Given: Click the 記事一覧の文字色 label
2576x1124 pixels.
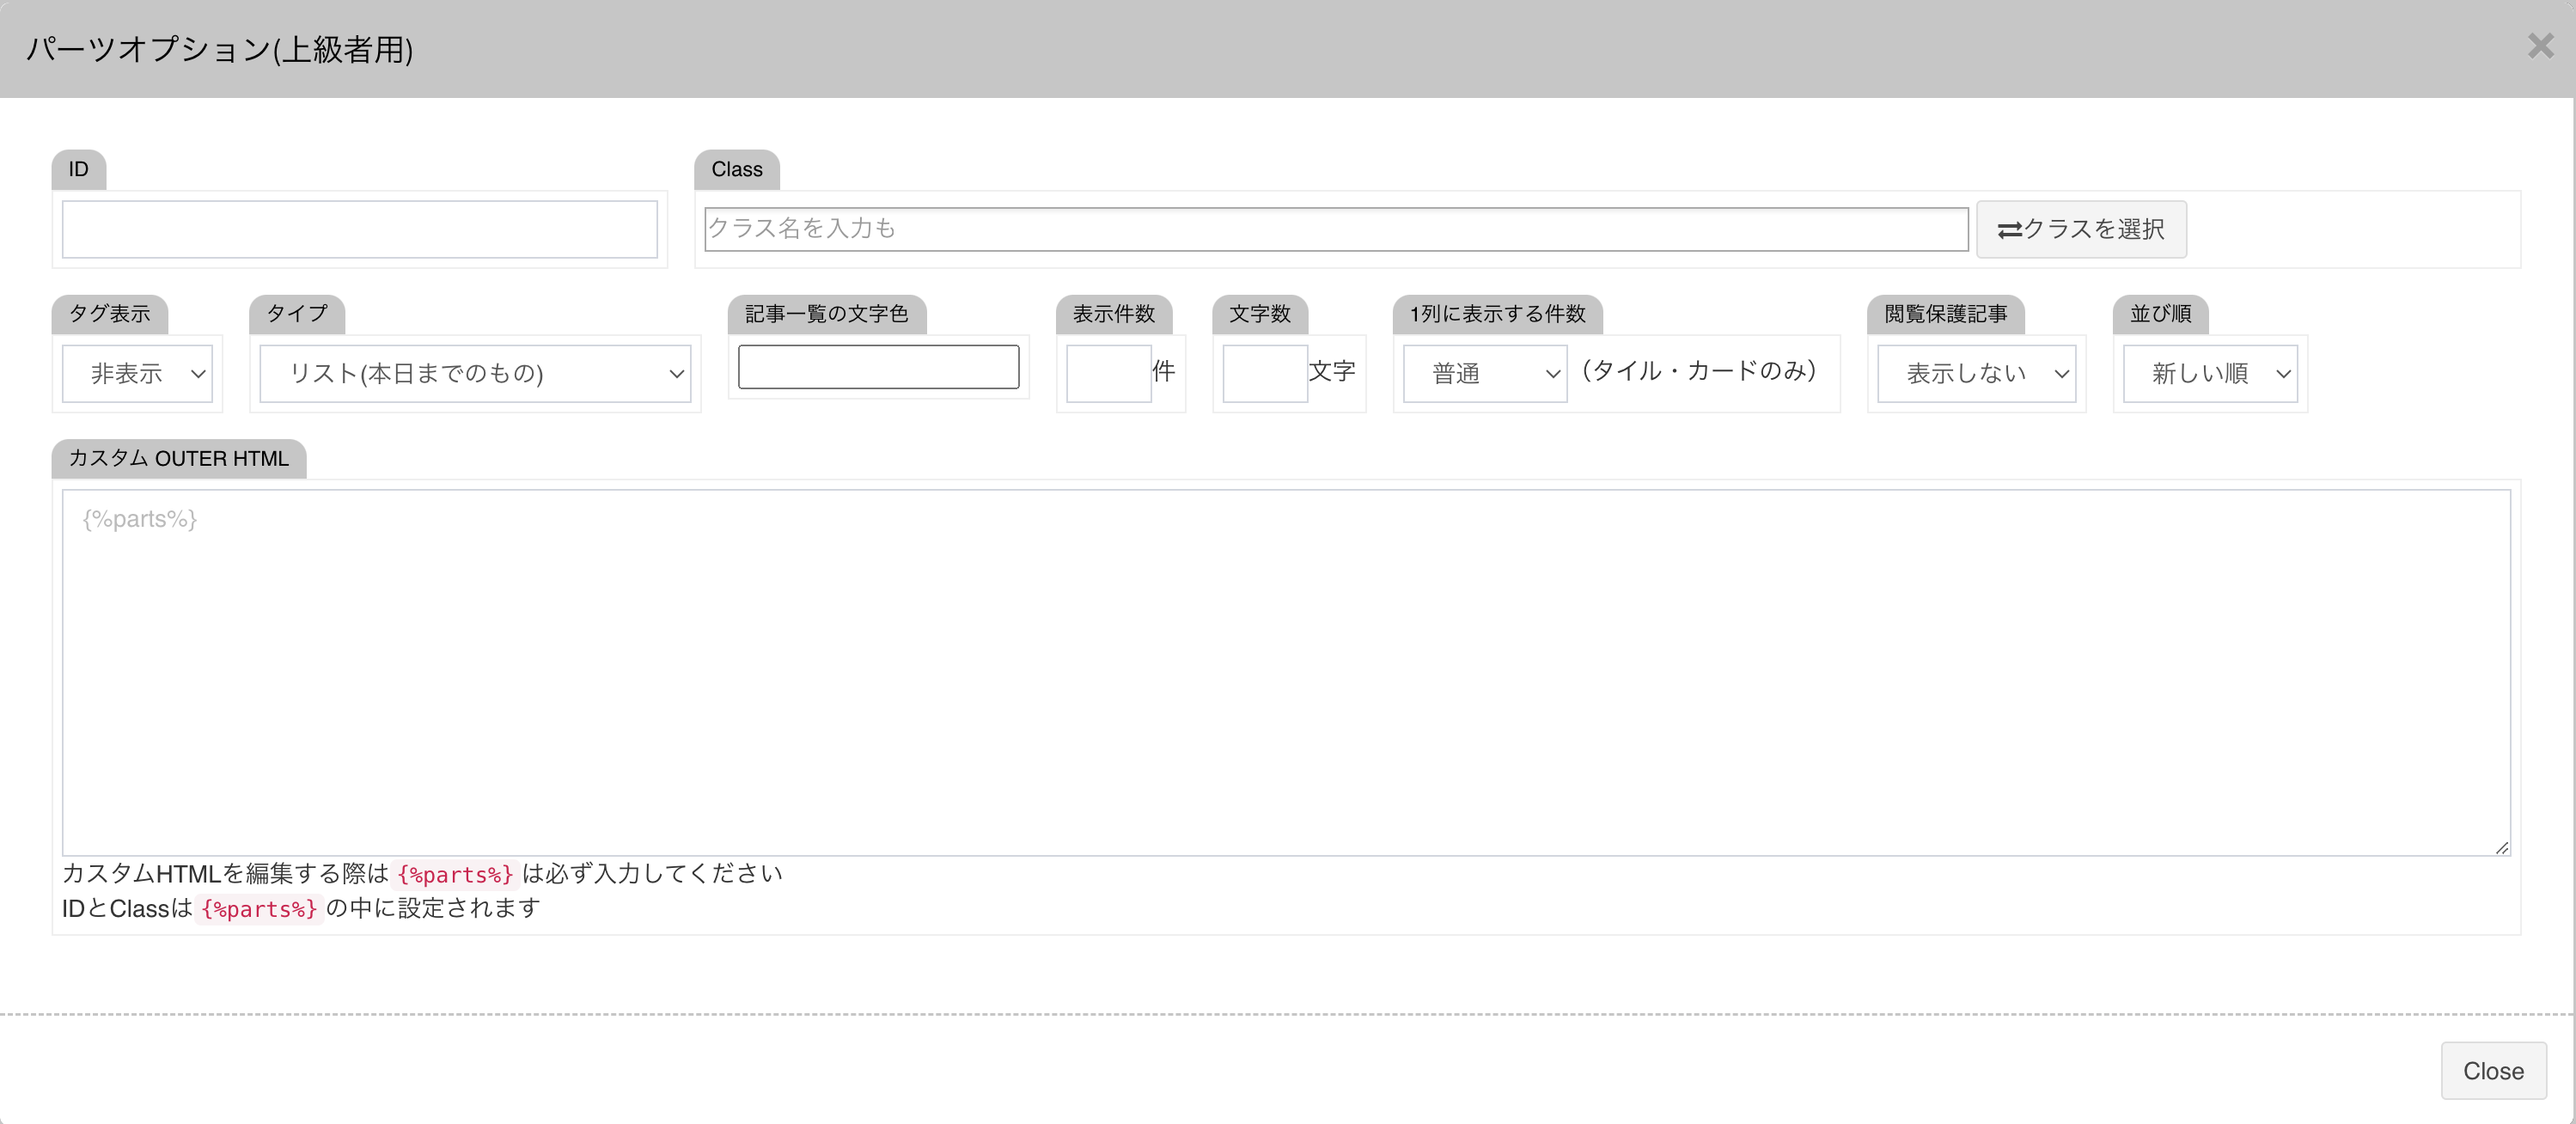Looking at the screenshot, I should (x=827, y=313).
